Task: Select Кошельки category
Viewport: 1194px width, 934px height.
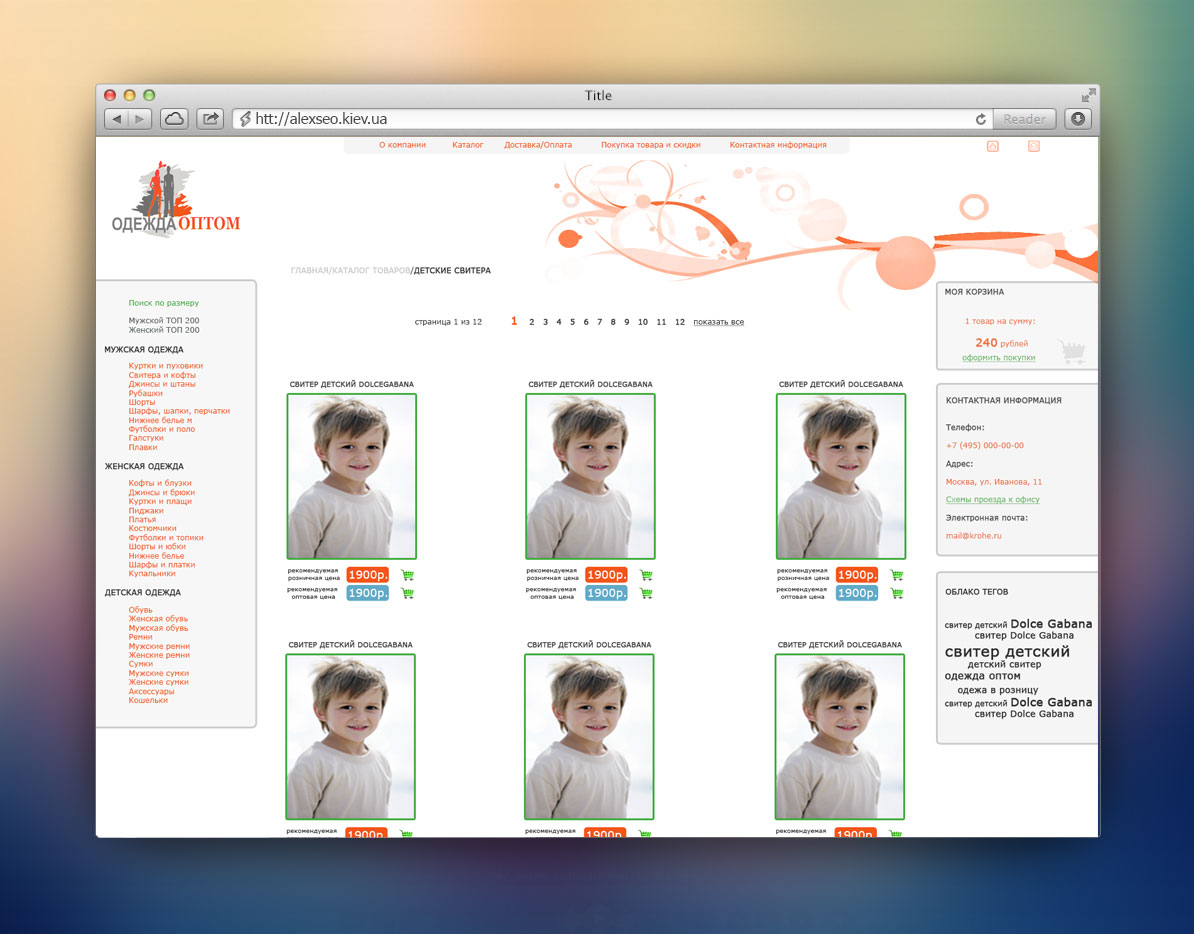Action: coord(148,700)
